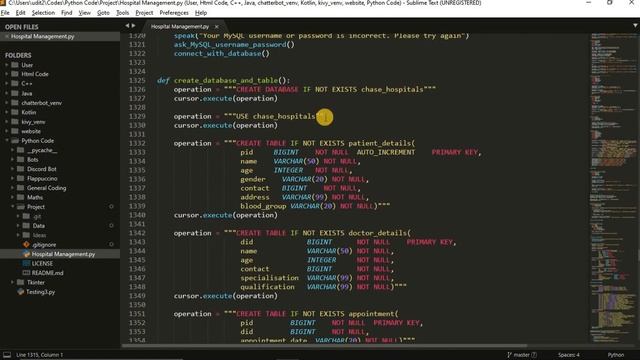Click the minimap code overview
The width and height of the screenshot is (640, 360).
pyautogui.click(x=613, y=188)
